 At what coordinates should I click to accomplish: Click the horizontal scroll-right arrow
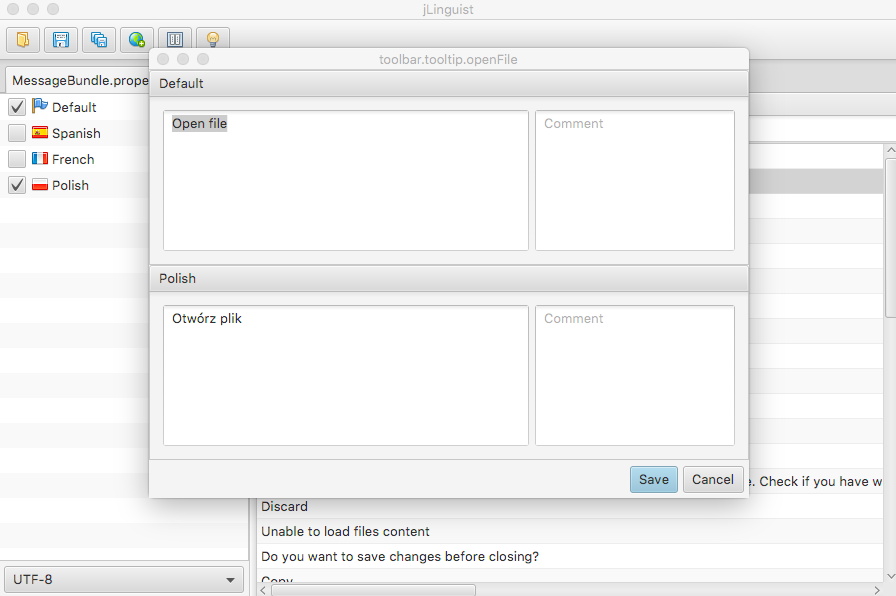pyautogui.click(x=877, y=590)
